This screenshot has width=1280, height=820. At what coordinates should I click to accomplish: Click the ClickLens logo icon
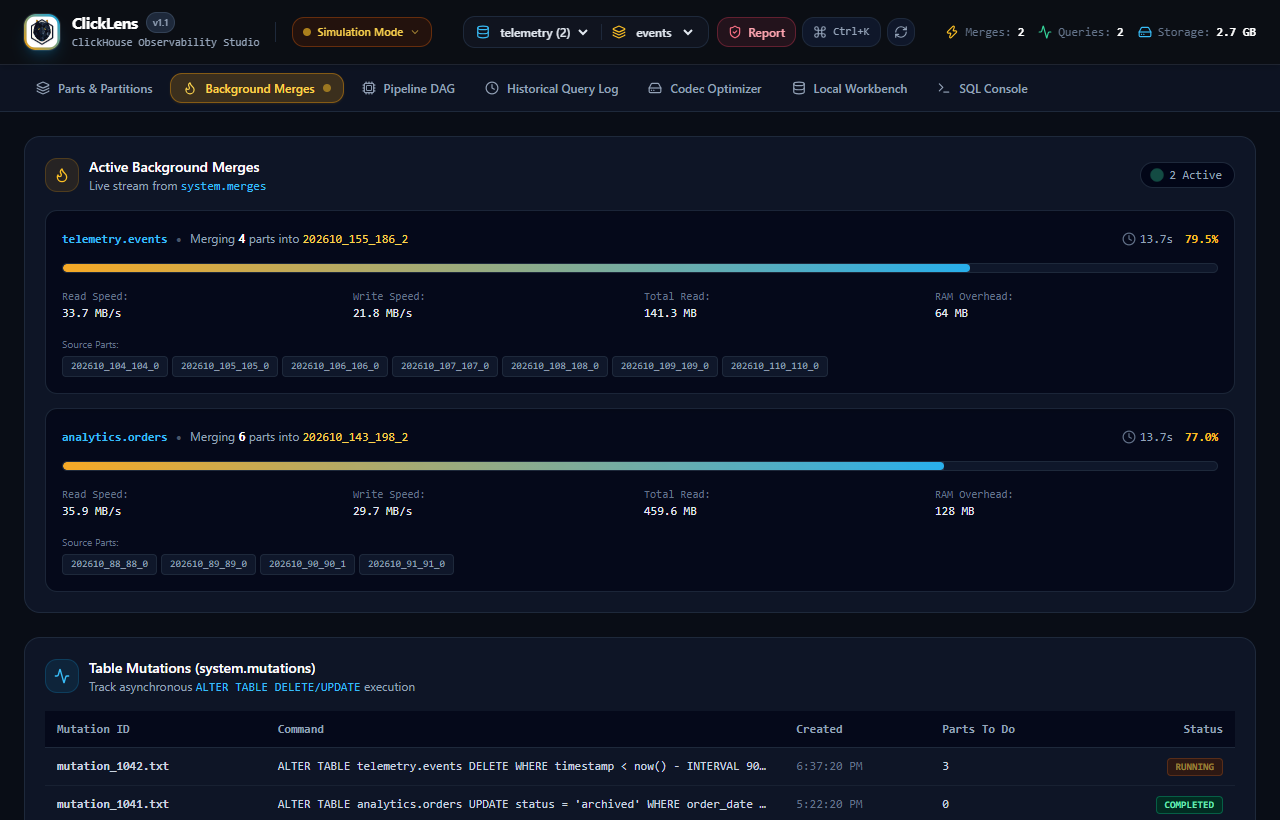point(42,32)
